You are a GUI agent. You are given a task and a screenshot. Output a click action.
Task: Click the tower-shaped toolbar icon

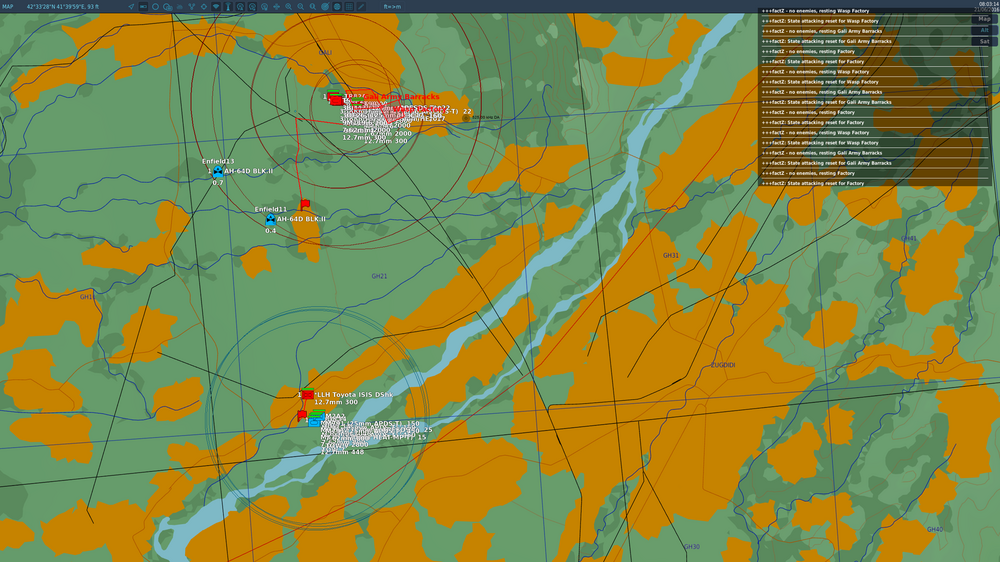tap(228, 6)
